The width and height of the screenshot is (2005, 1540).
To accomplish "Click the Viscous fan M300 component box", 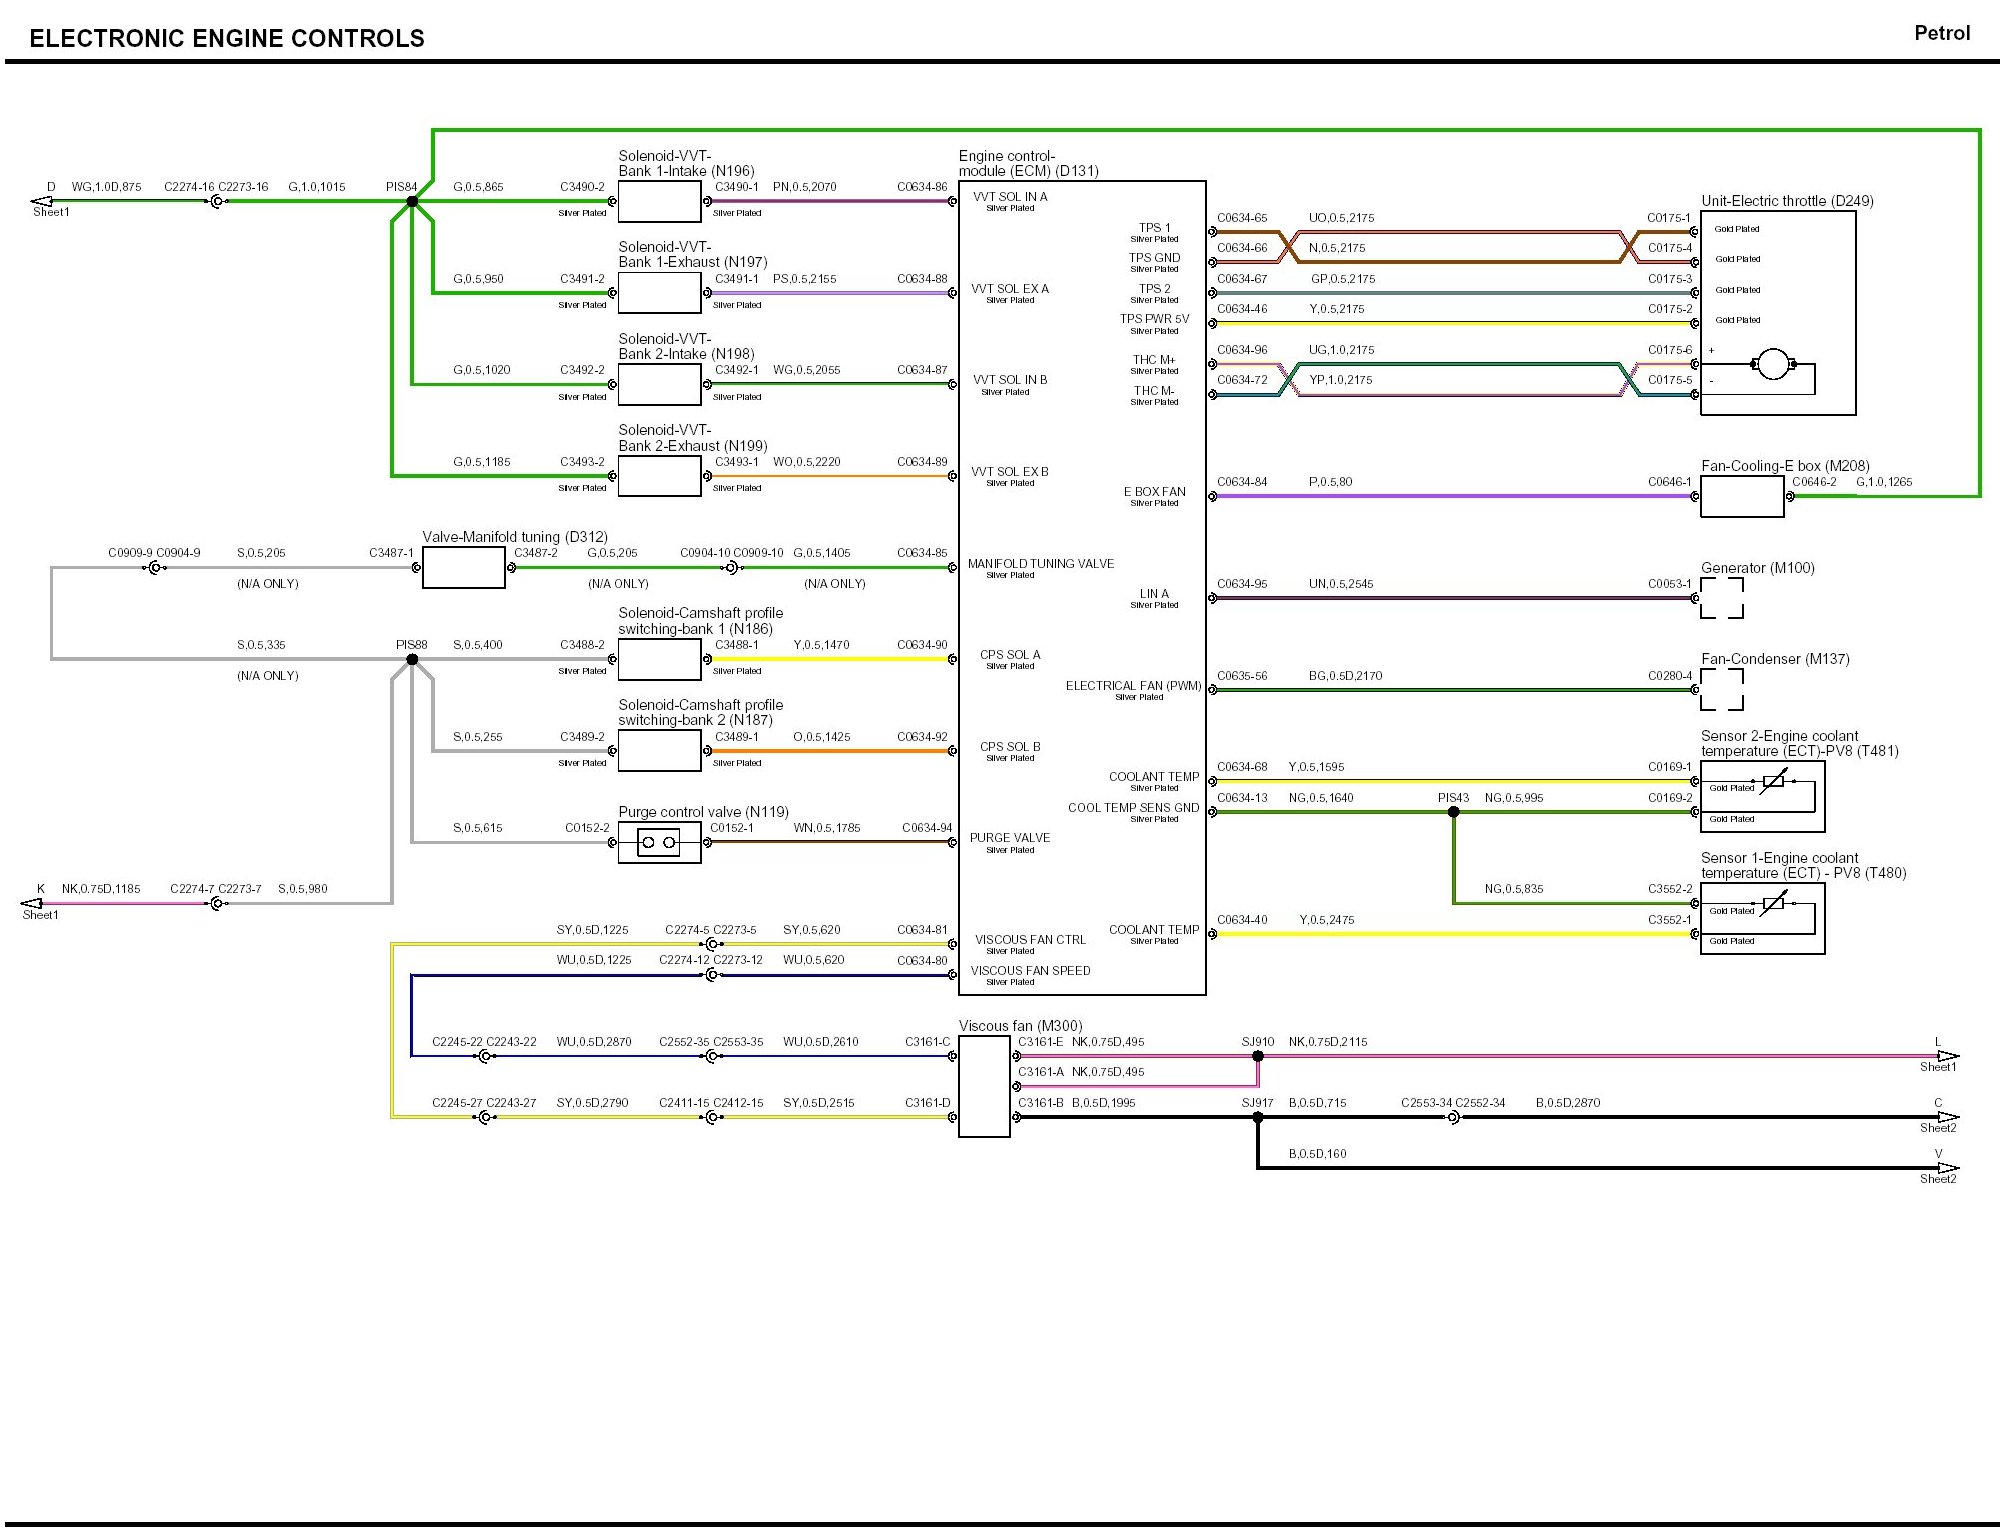I will [x=984, y=1086].
